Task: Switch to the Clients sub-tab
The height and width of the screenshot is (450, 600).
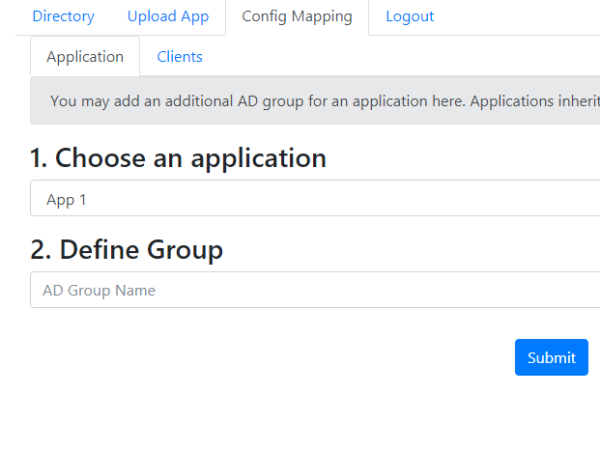Action: [179, 57]
